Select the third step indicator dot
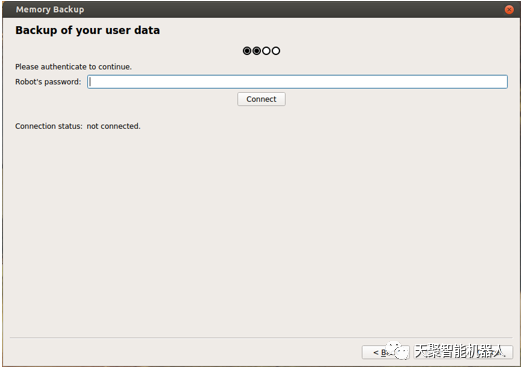This screenshot has height=375, width=522. [x=266, y=51]
